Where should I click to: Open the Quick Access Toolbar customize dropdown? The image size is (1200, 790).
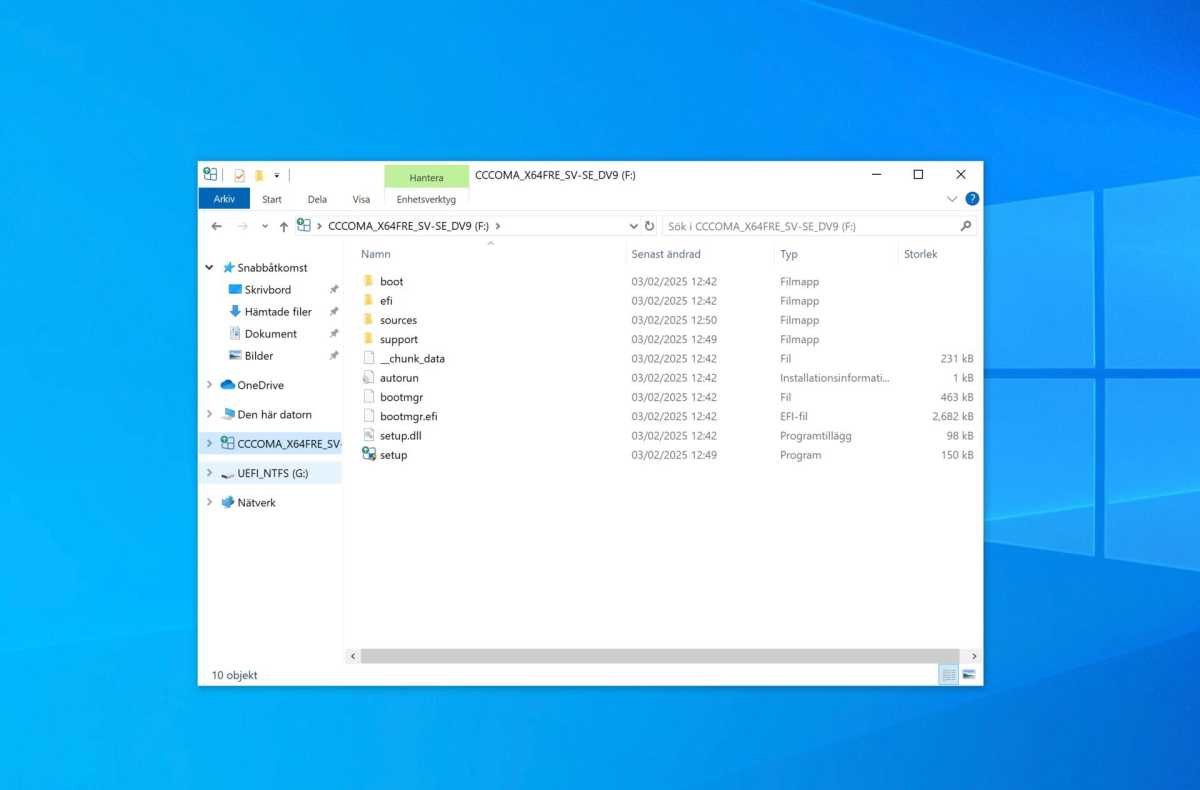(x=275, y=174)
